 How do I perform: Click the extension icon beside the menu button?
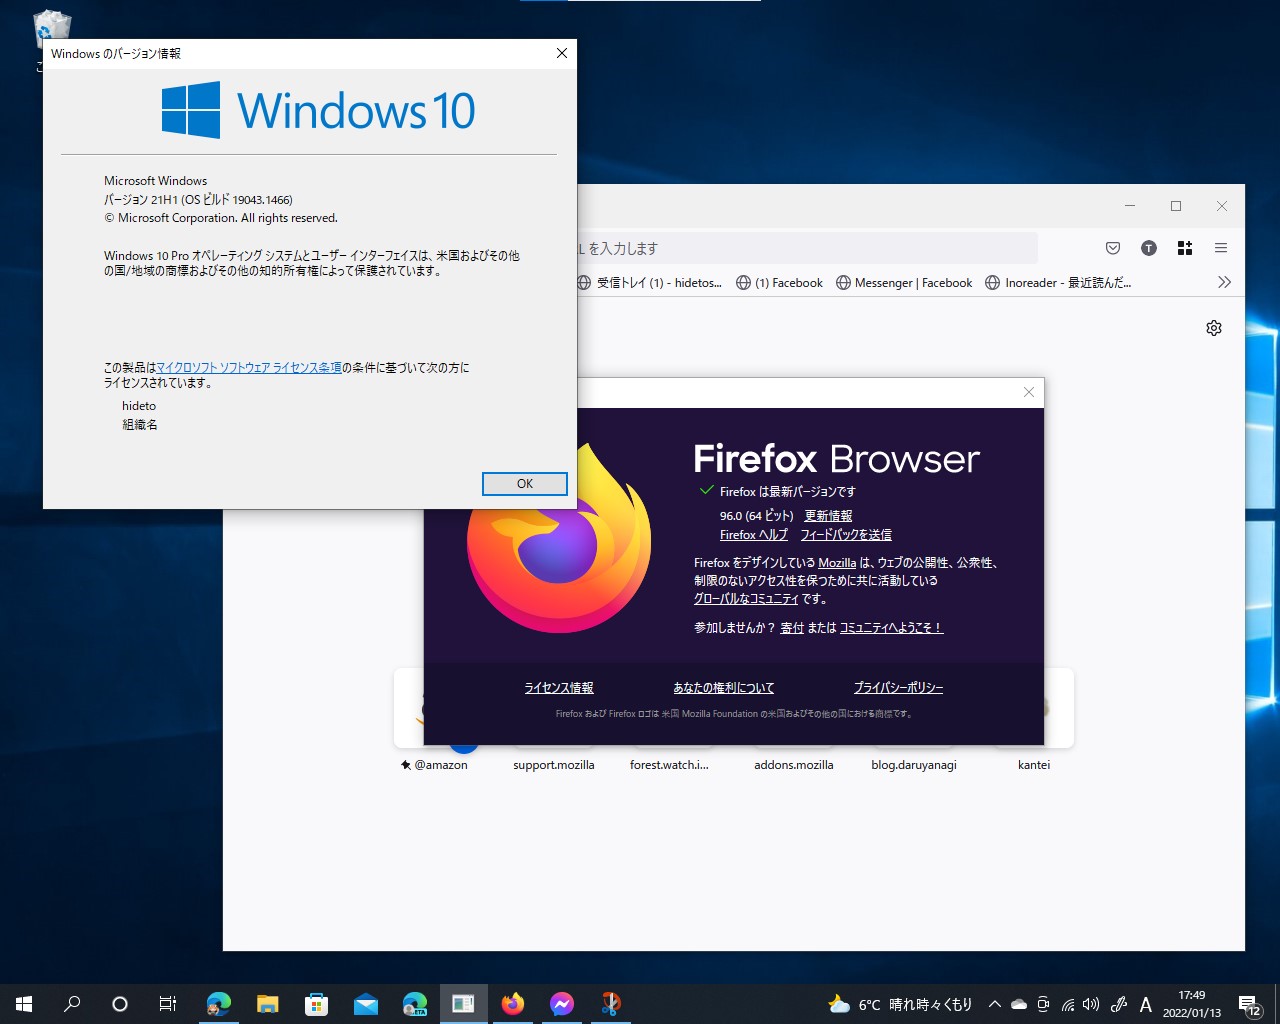[1185, 248]
